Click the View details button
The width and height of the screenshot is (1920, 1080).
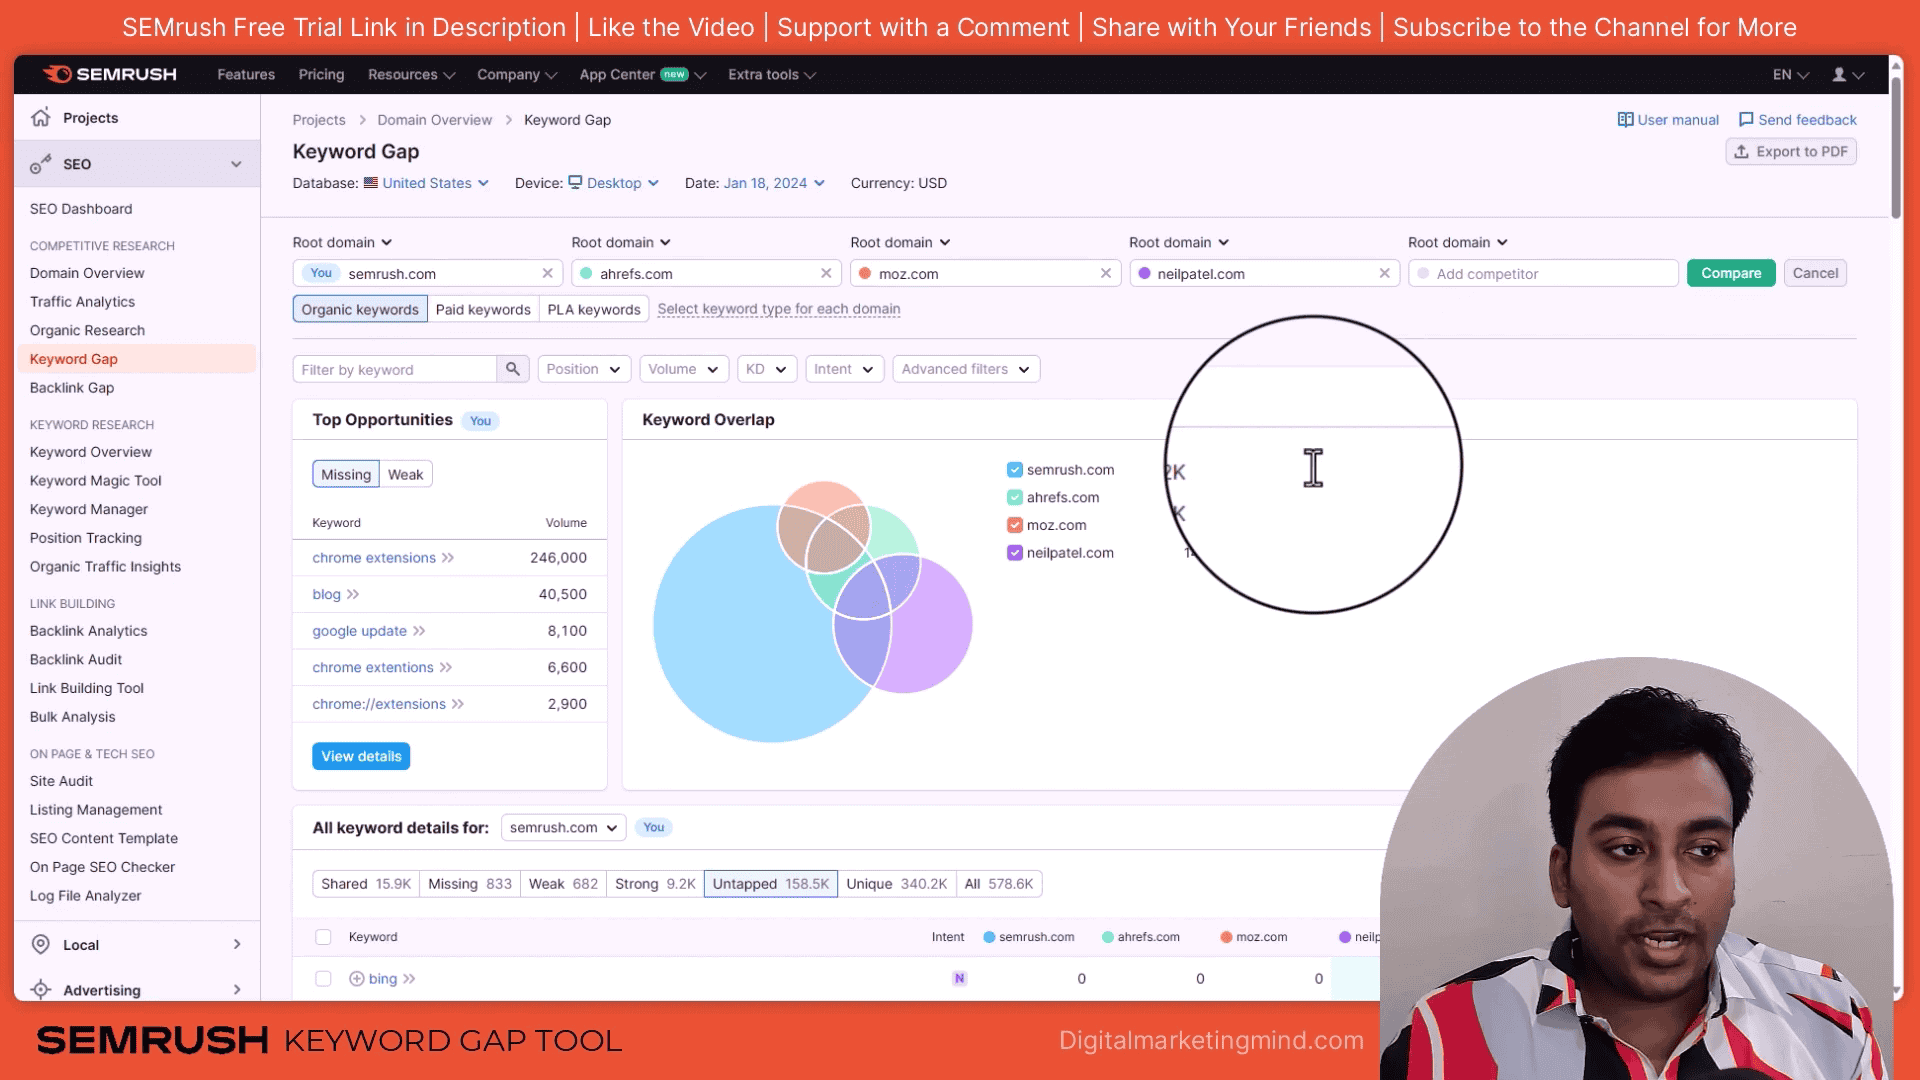(x=361, y=756)
